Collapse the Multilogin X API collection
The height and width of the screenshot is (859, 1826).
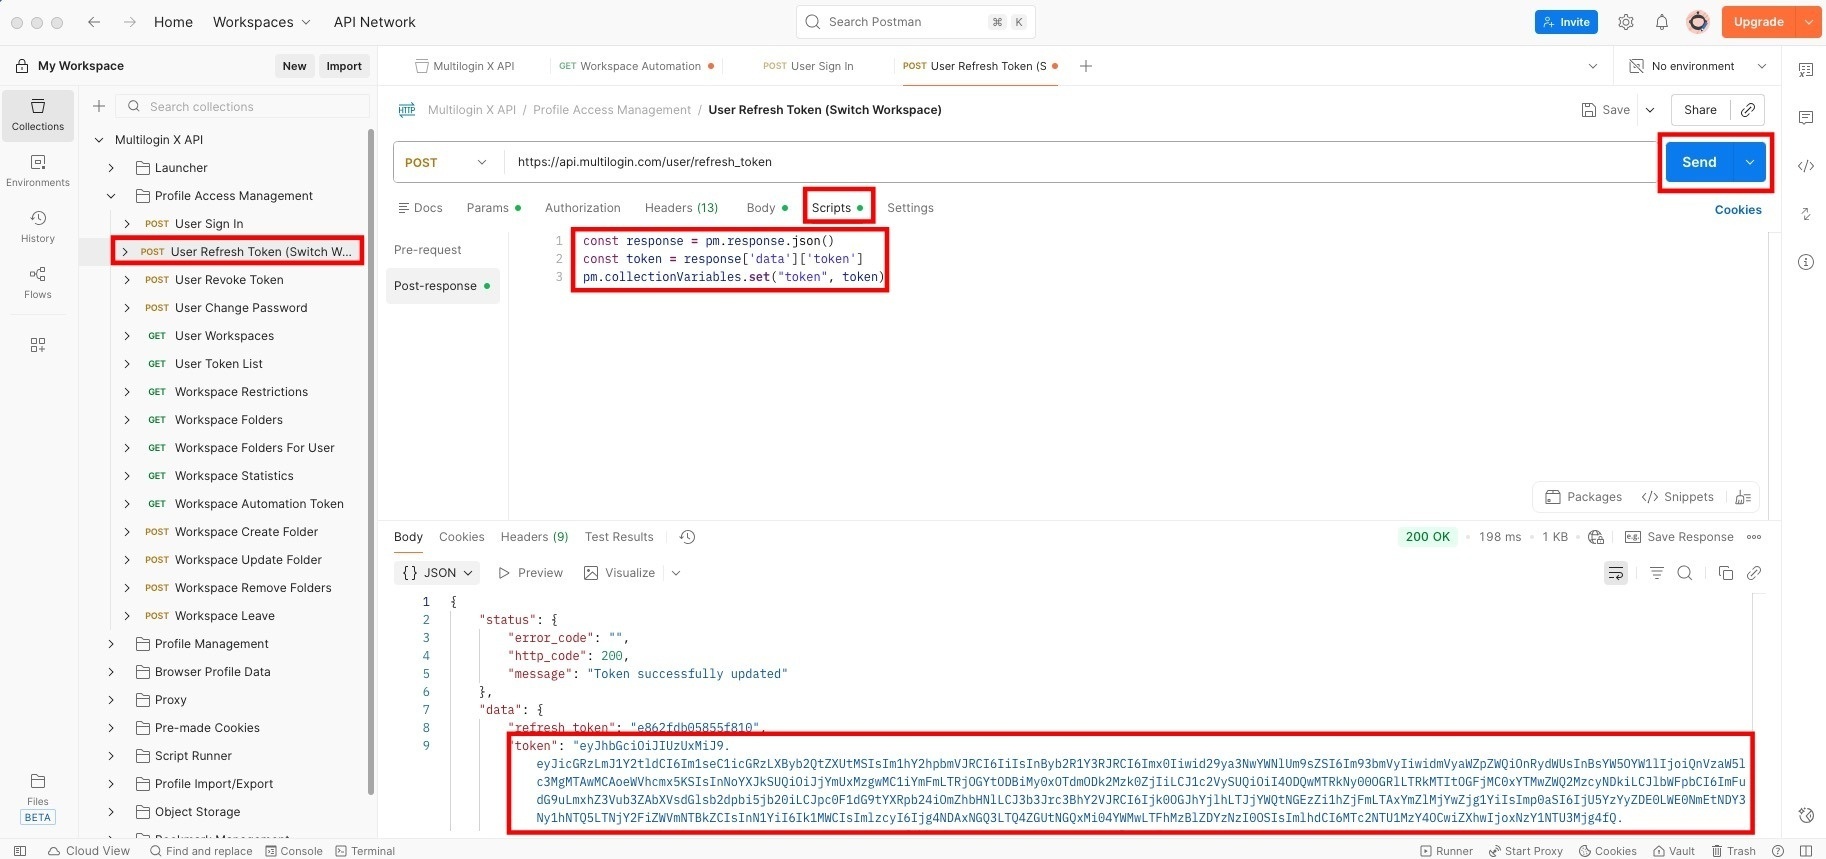pos(99,140)
